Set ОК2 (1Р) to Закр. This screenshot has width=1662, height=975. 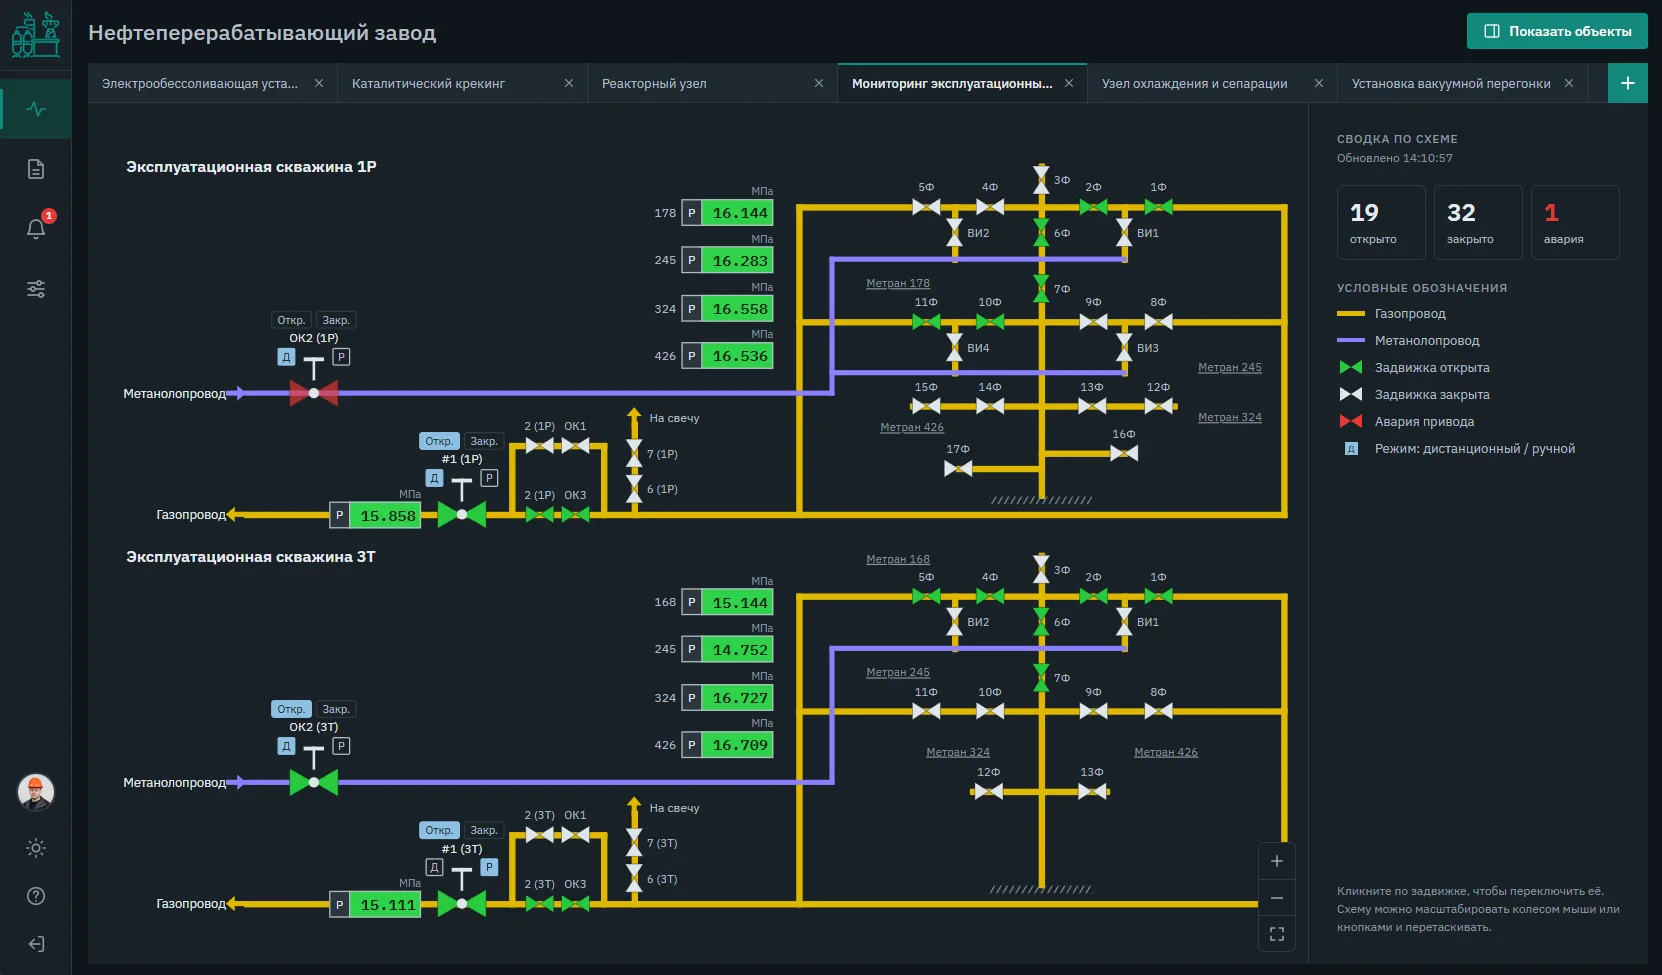pyautogui.click(x=336, y=320)
